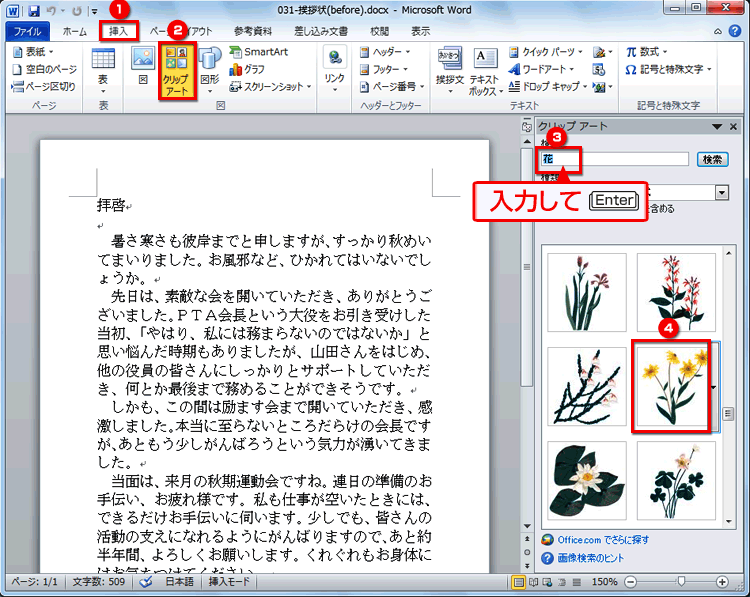This screenshot has width=750, height=597.
Task: Click the date and time icon in テキスト group
Action: pyautogui.click(x=598, y=70)
